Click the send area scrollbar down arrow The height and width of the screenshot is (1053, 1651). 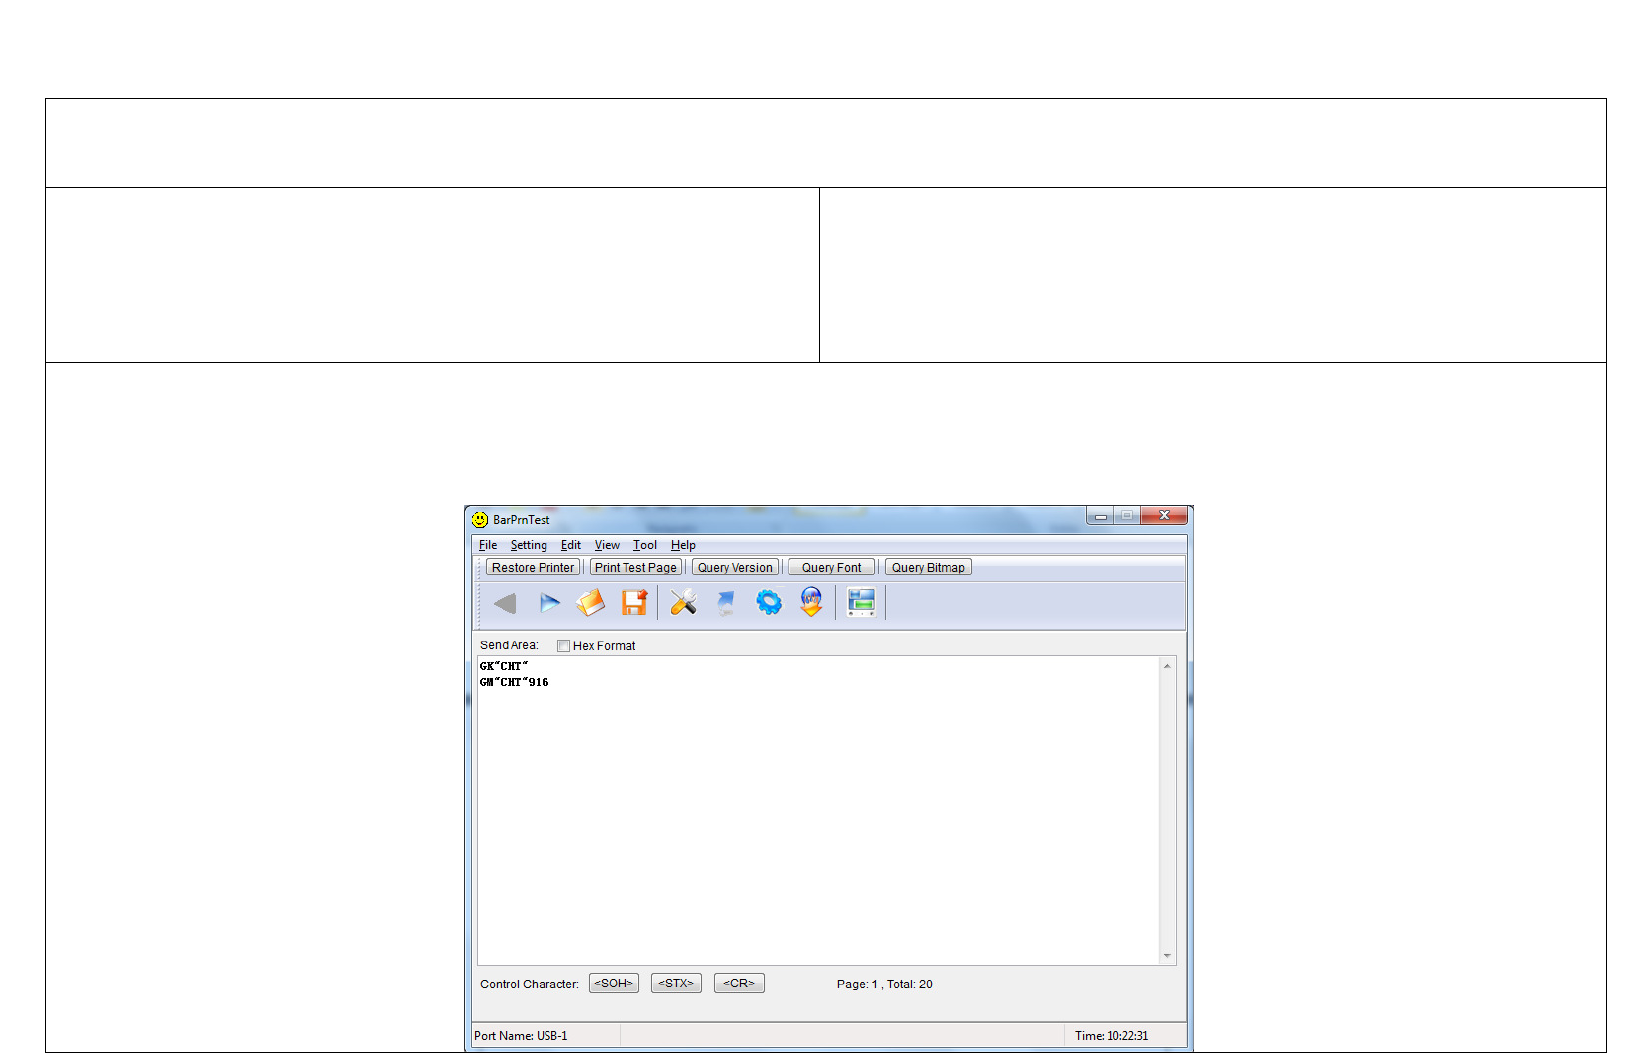coord(1167,956)
